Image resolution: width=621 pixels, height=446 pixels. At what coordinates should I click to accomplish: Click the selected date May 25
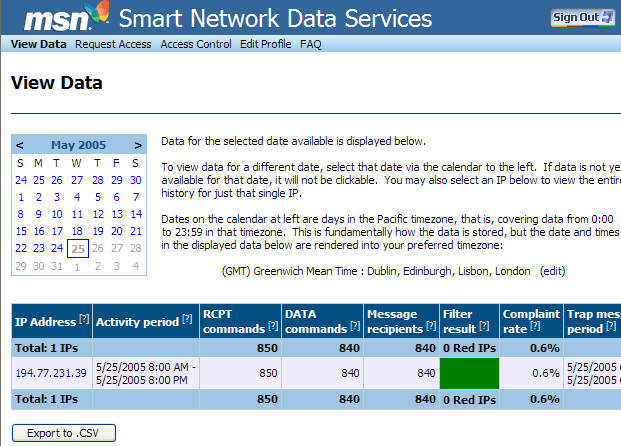(x=78, y=249)
